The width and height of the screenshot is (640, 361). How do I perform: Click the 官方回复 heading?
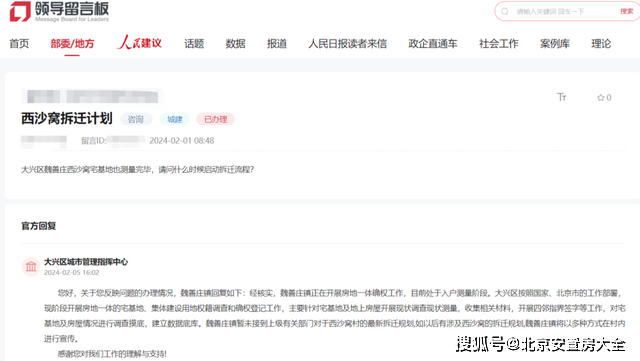[39, 226]
